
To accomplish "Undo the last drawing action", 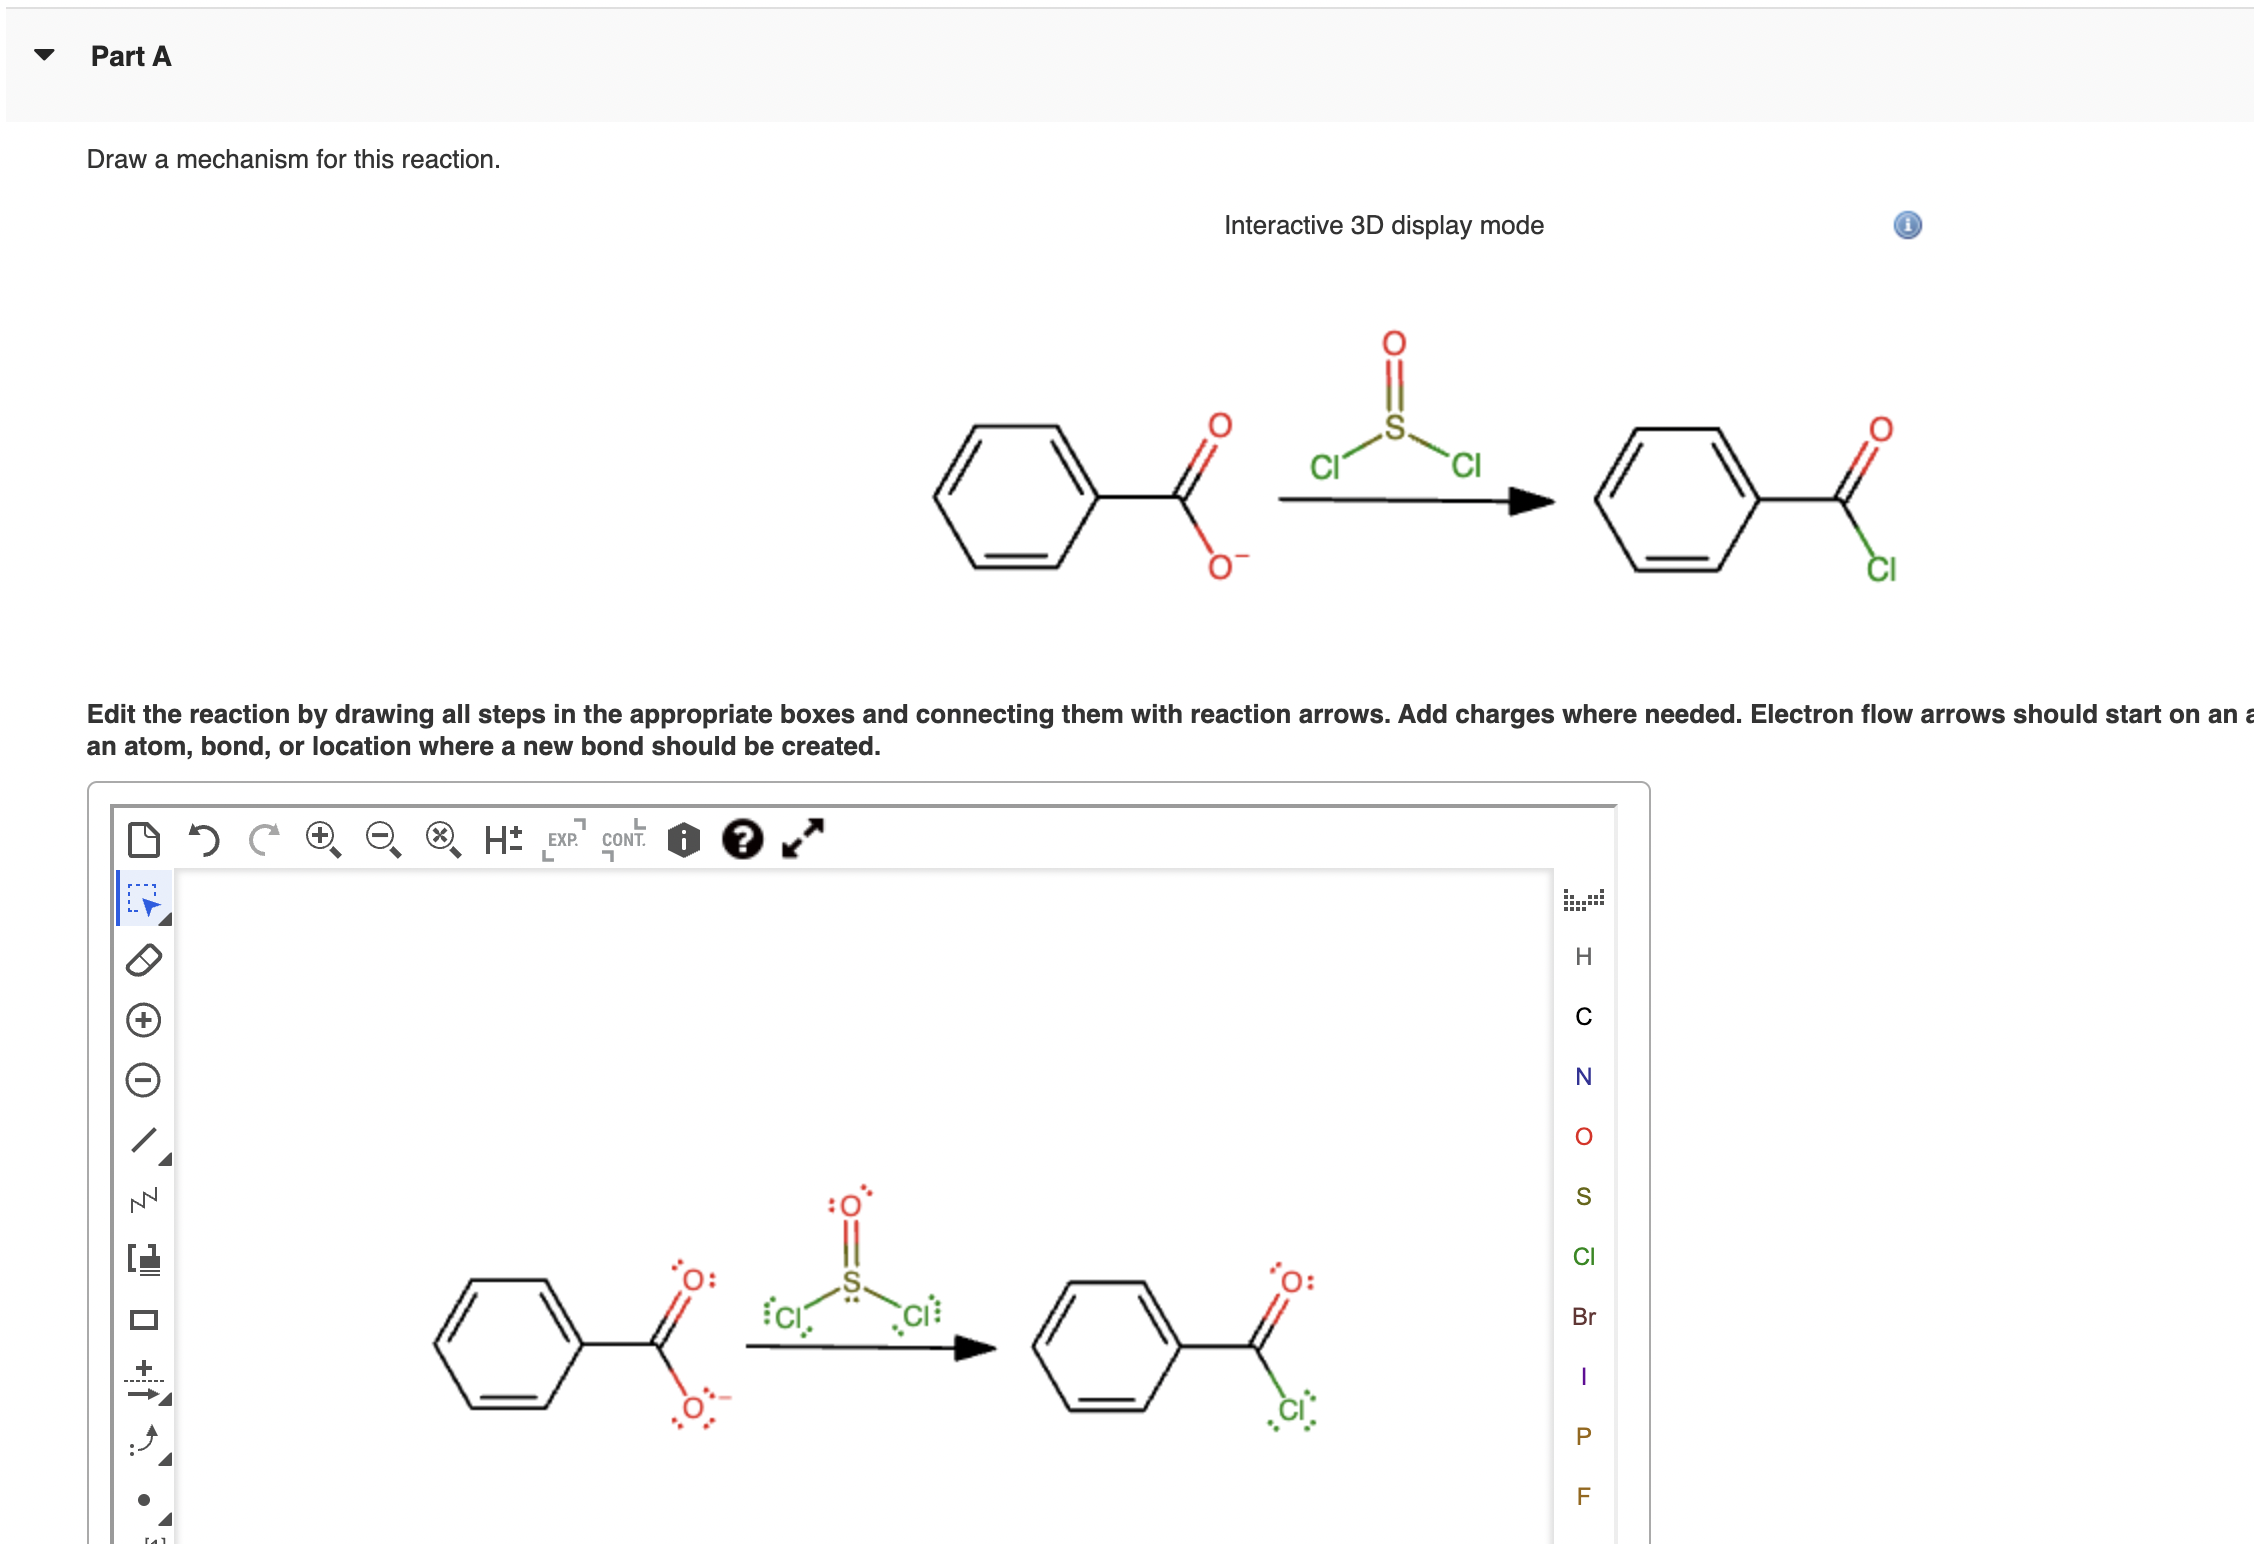I will point(204,839).
